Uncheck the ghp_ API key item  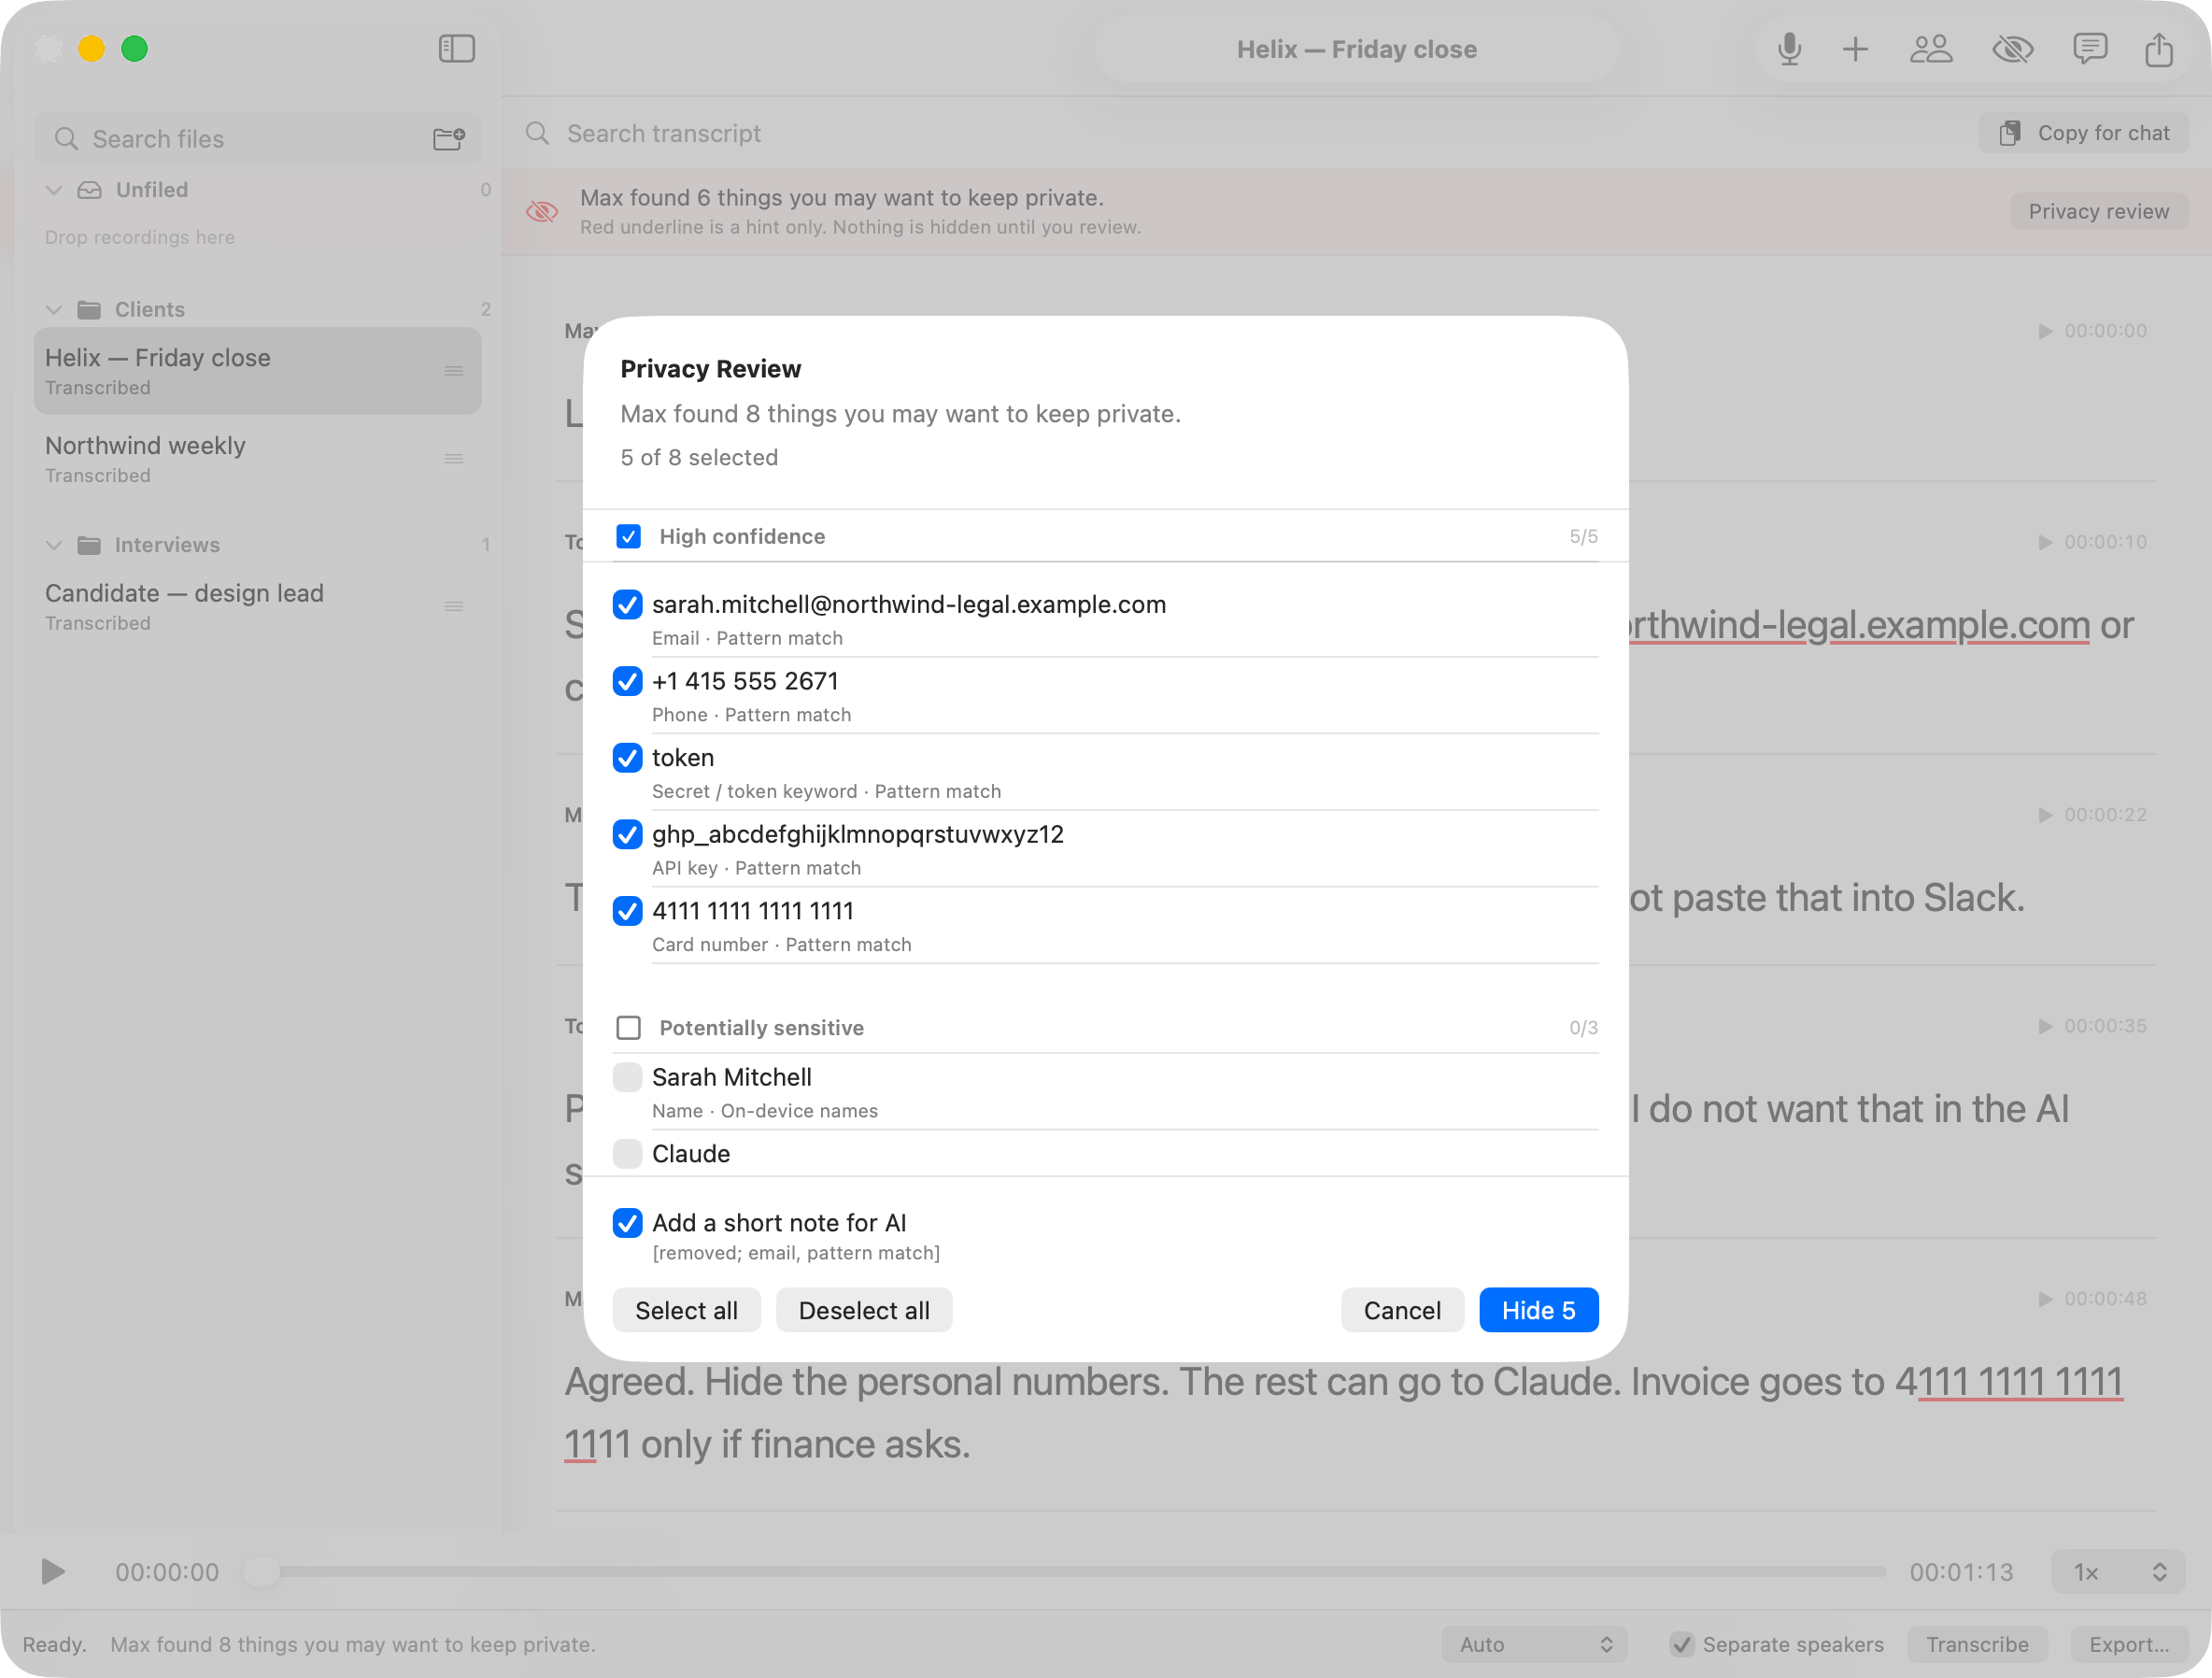[x=627, y=834]
